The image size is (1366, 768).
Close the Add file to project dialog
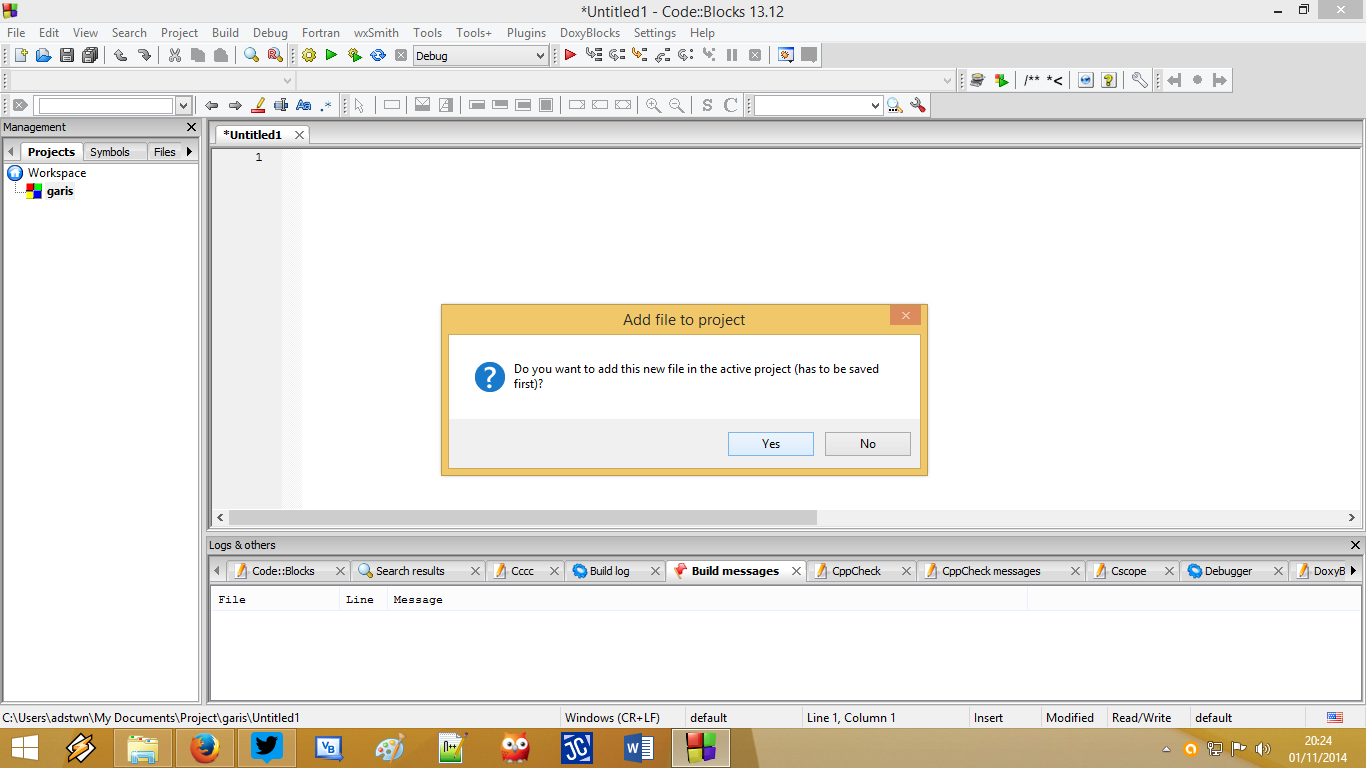905,315
